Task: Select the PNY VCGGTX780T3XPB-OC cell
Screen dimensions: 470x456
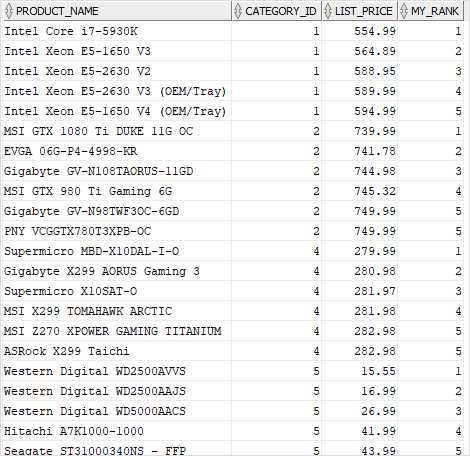Action: pyautogui.click(x=117, y=231)
